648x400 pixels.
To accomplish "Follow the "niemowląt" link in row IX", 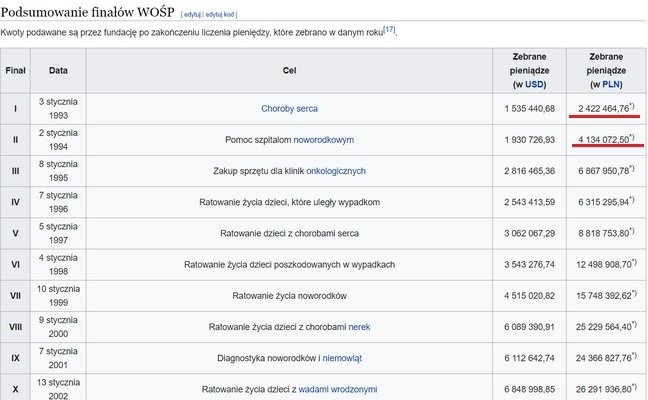I will tap(341, 358).
